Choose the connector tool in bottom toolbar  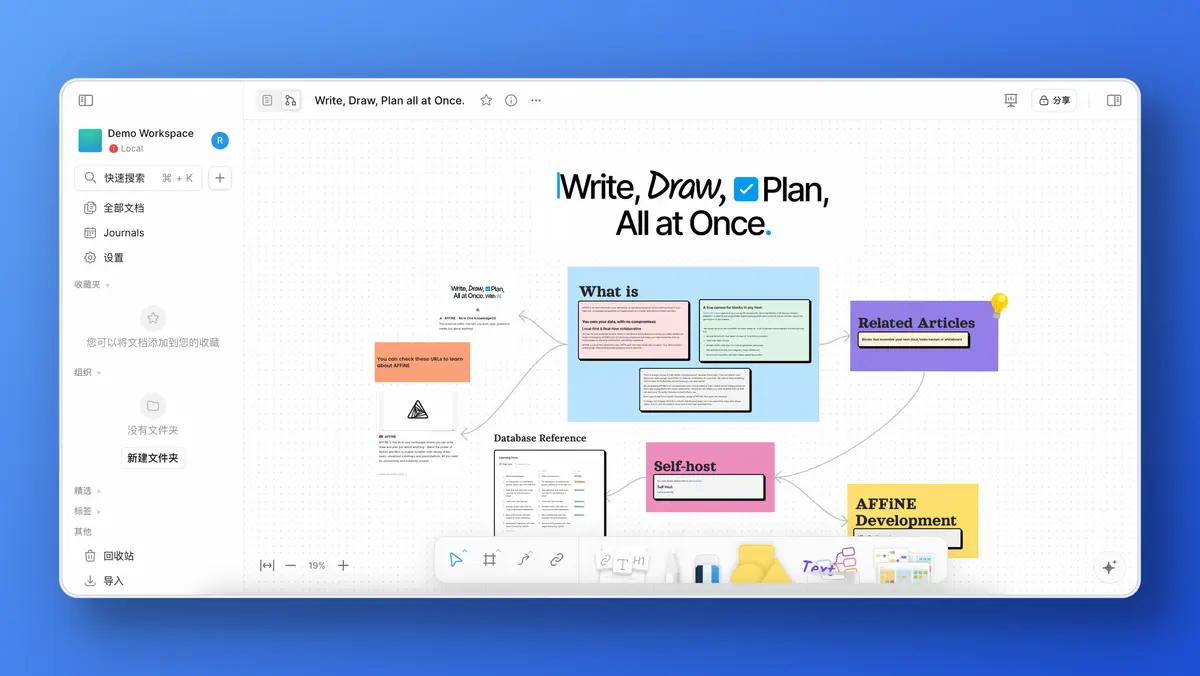[523, 560]
